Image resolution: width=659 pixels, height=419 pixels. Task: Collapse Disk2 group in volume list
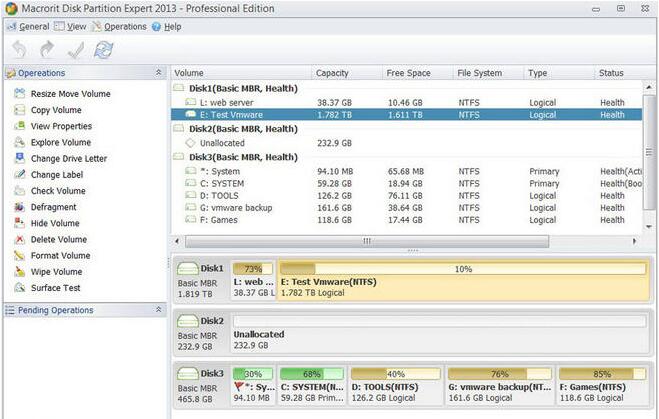pyautogui.click(x=179, y=129)
